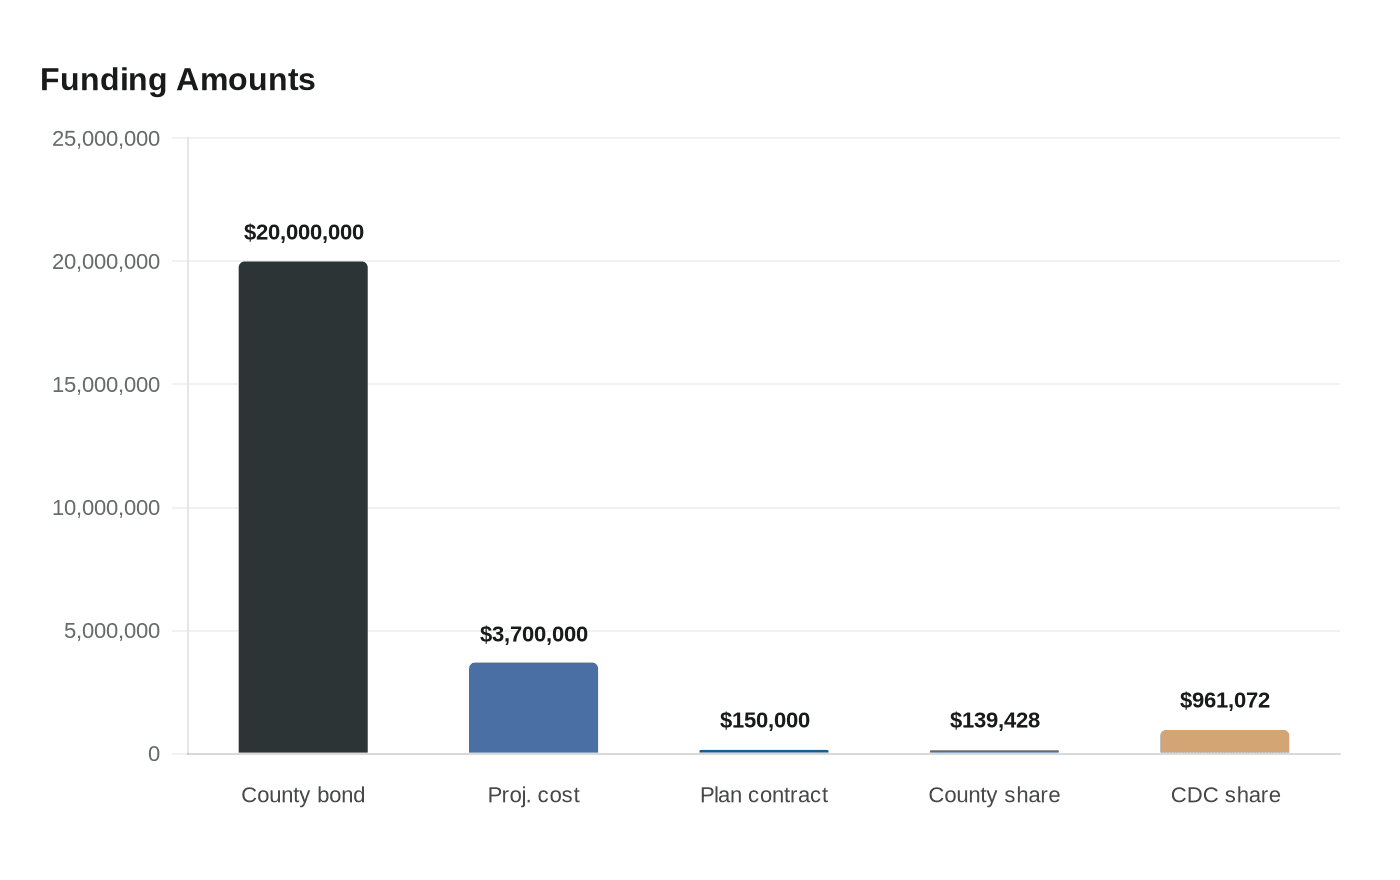This screenshot has height=880, width=1400.
Task: Click the $3,700,000 data label
Action: click(534, 634)
